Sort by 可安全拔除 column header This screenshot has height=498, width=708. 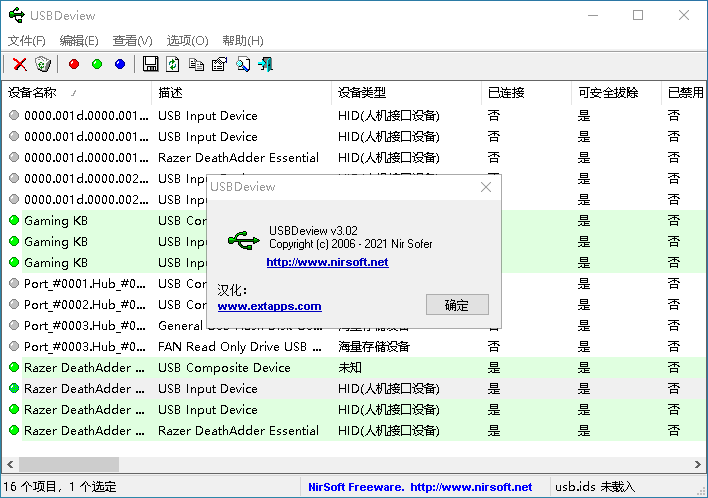coord(616,93)
